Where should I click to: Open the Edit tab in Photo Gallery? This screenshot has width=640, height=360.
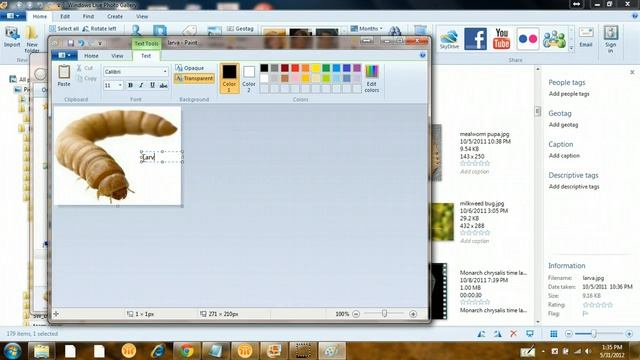pos(65,16)
